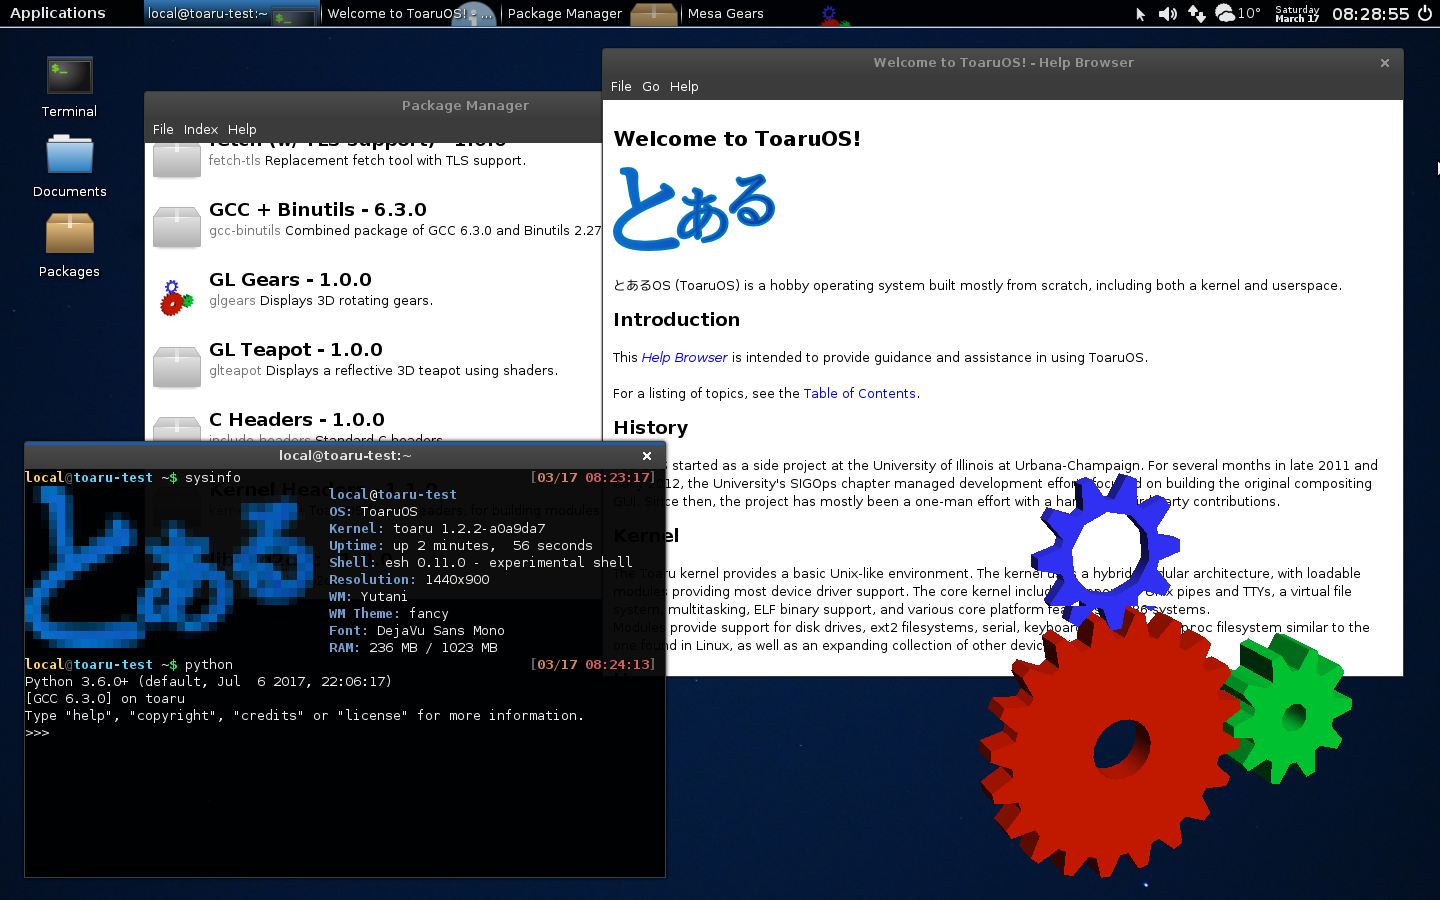Close the Help Browser window
Screen dimensions: 1440x900
point(1385,63)
